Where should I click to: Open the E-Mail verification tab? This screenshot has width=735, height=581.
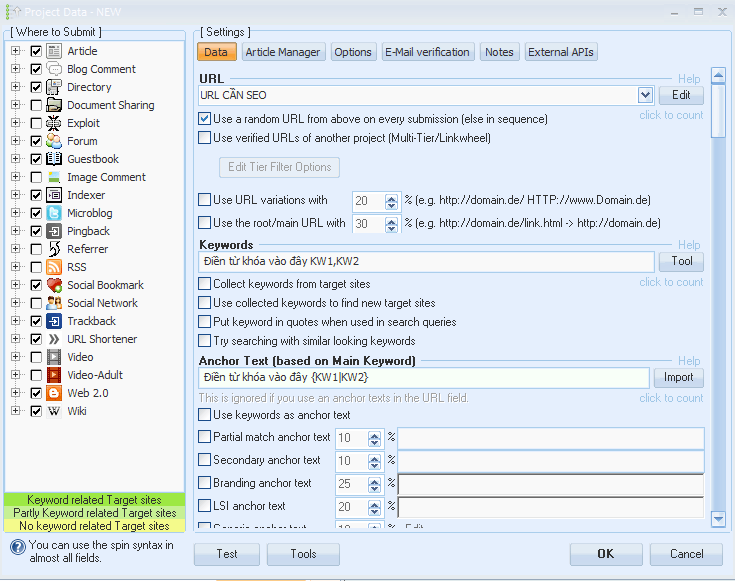pyautogui.click(x=427, y=52)
